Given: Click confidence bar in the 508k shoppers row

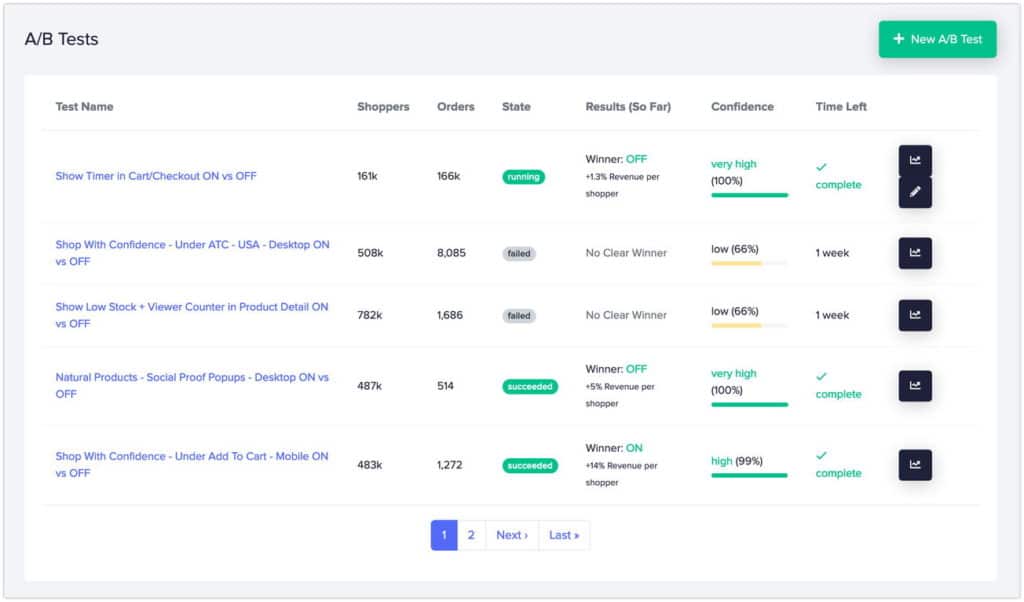Looking at the screenshot, I should click(750, 263).
